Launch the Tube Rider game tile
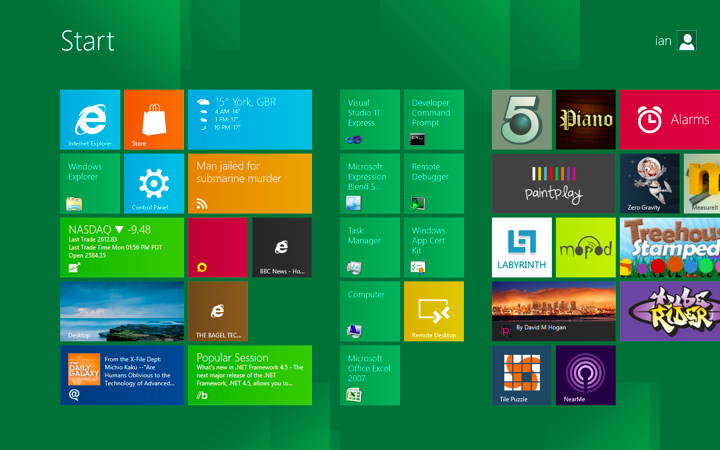Viewport: 720px width, 450px height. pos(670,311)
